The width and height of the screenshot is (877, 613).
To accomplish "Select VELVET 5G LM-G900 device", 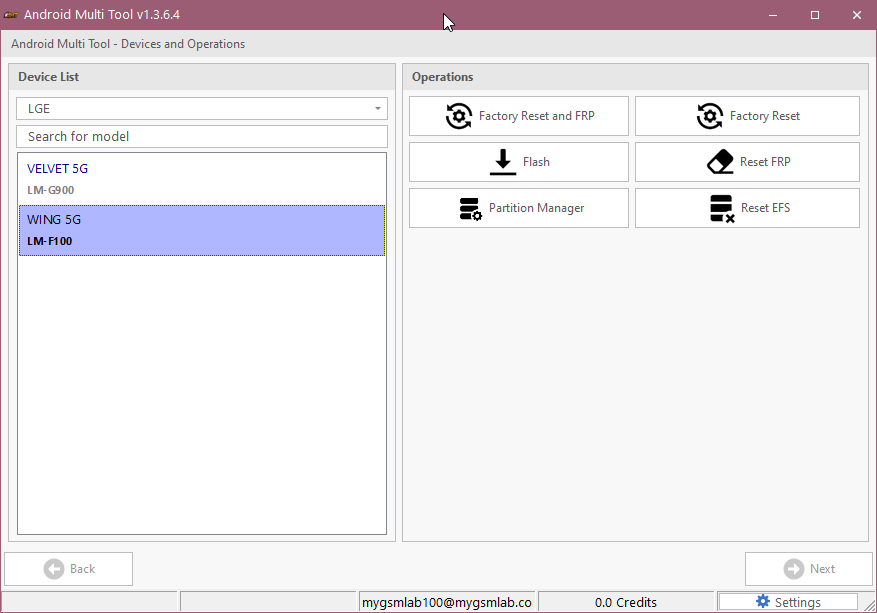I will [202, 179].
